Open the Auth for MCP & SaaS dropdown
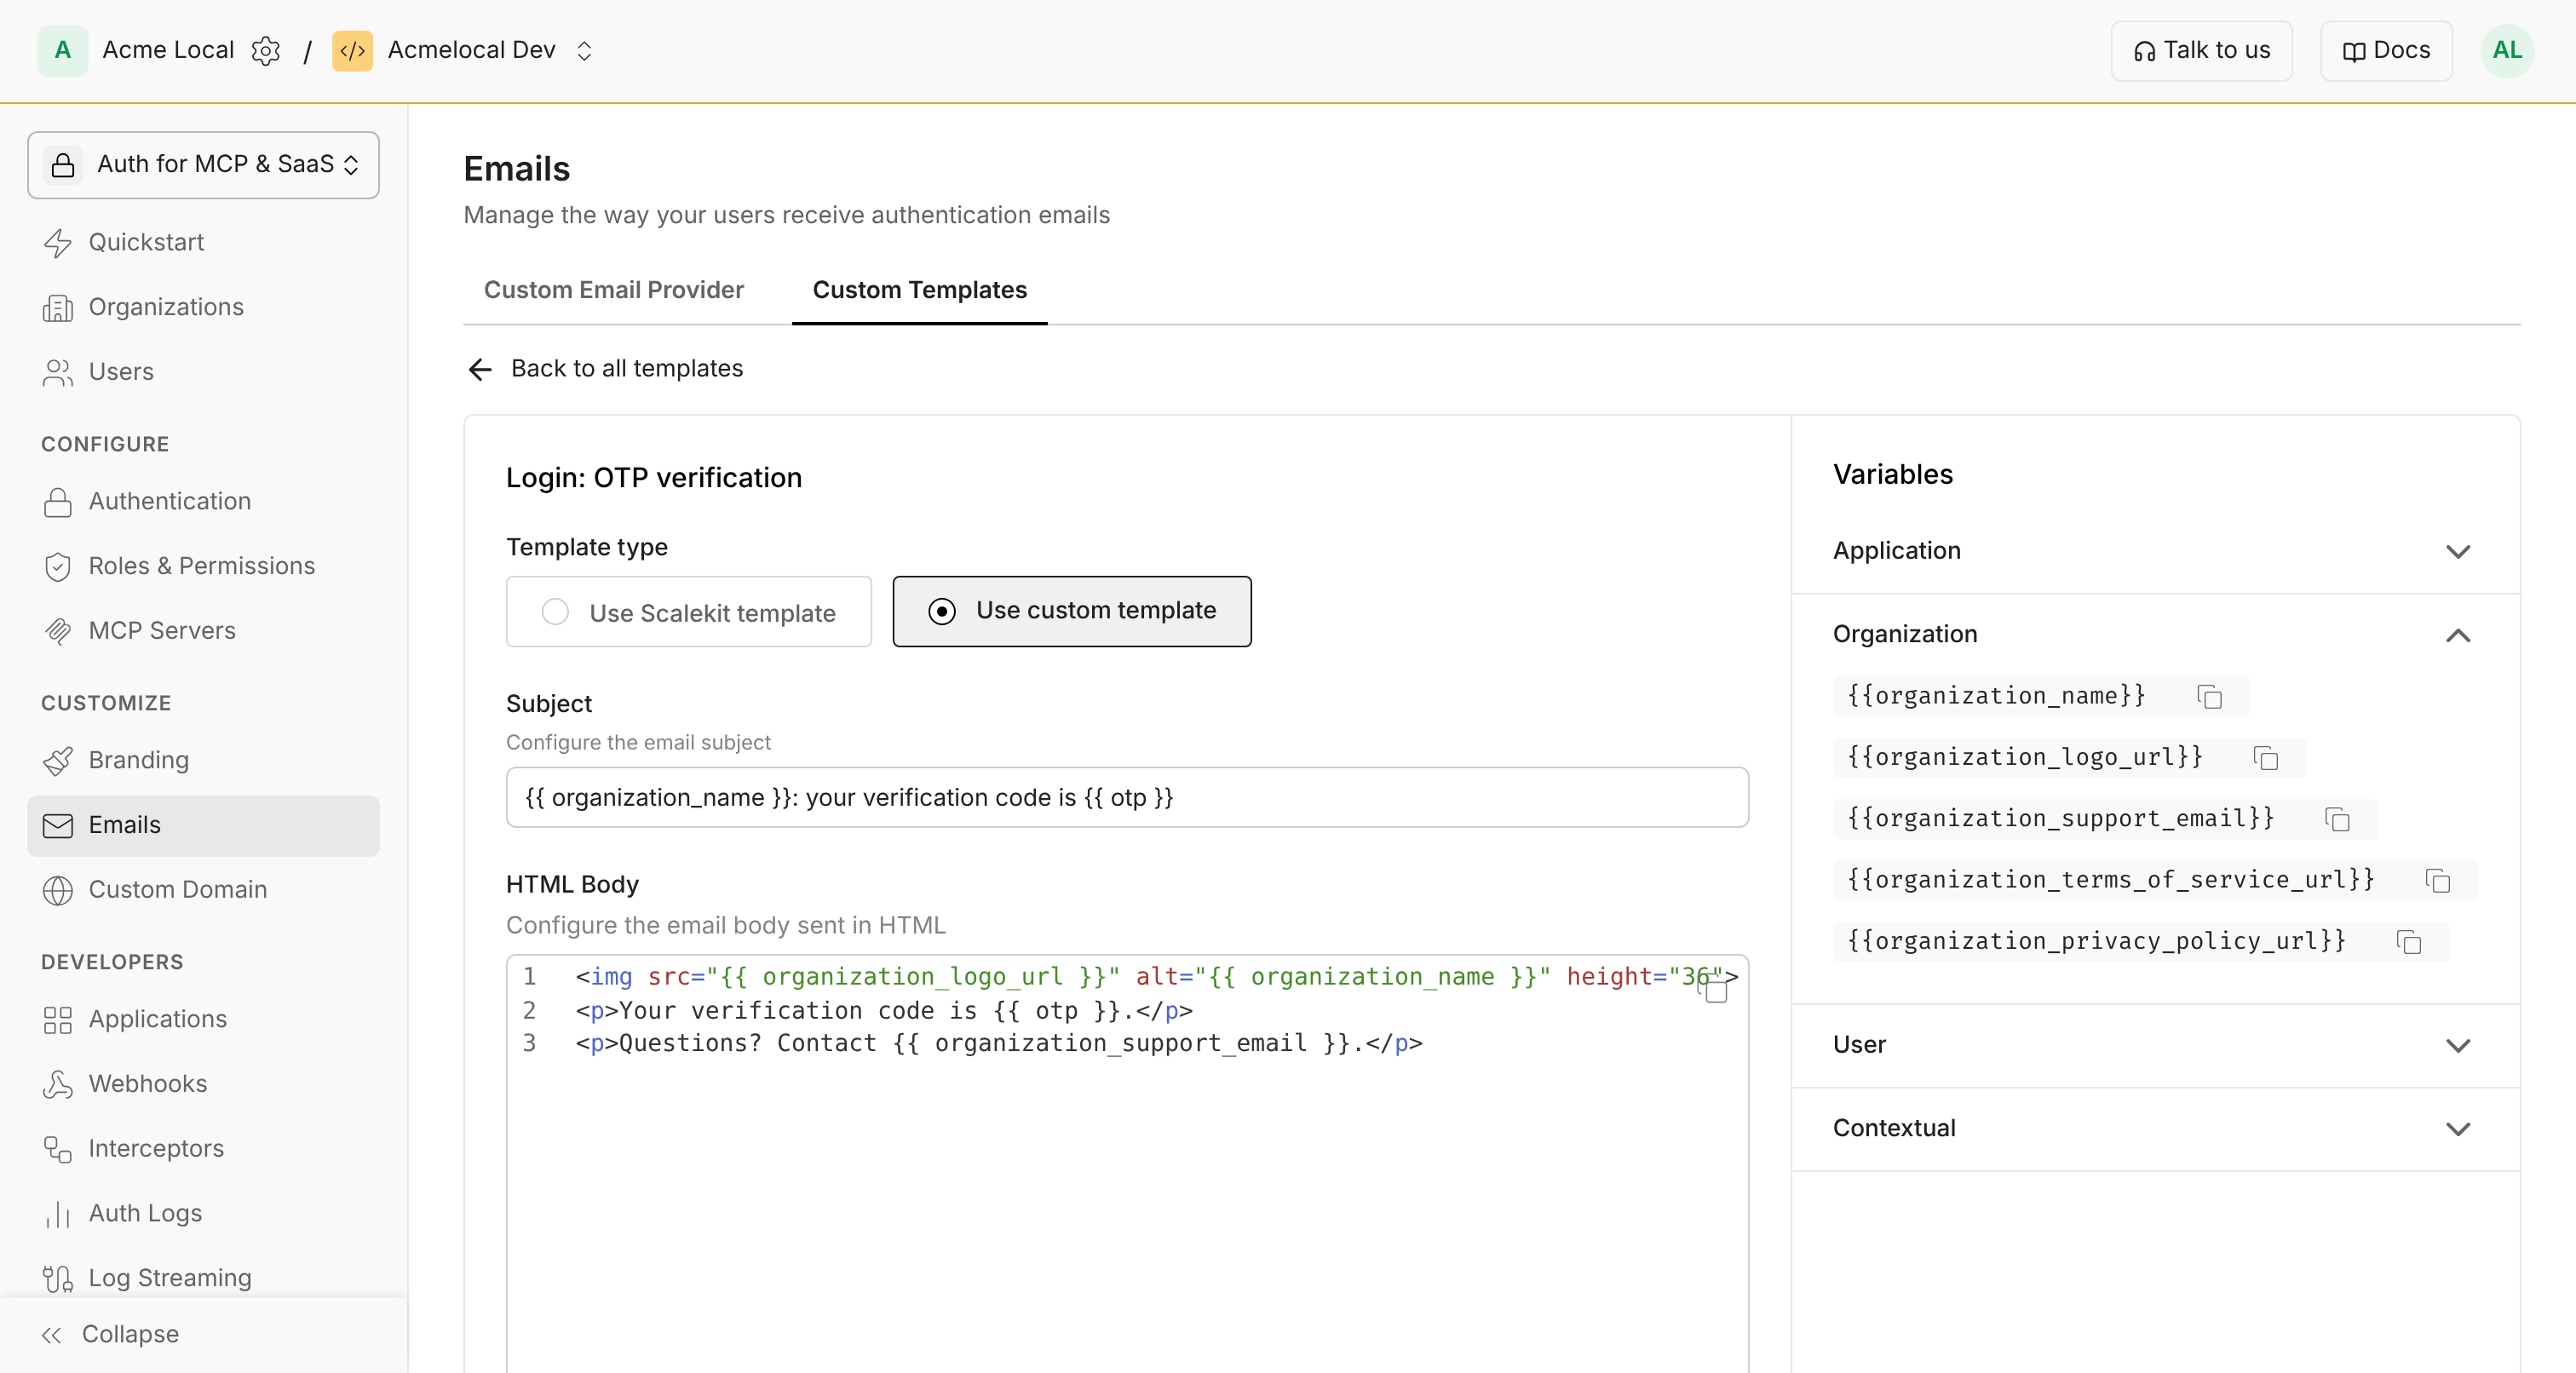The image size is (2576, 1373). click(x=203, y=165)
